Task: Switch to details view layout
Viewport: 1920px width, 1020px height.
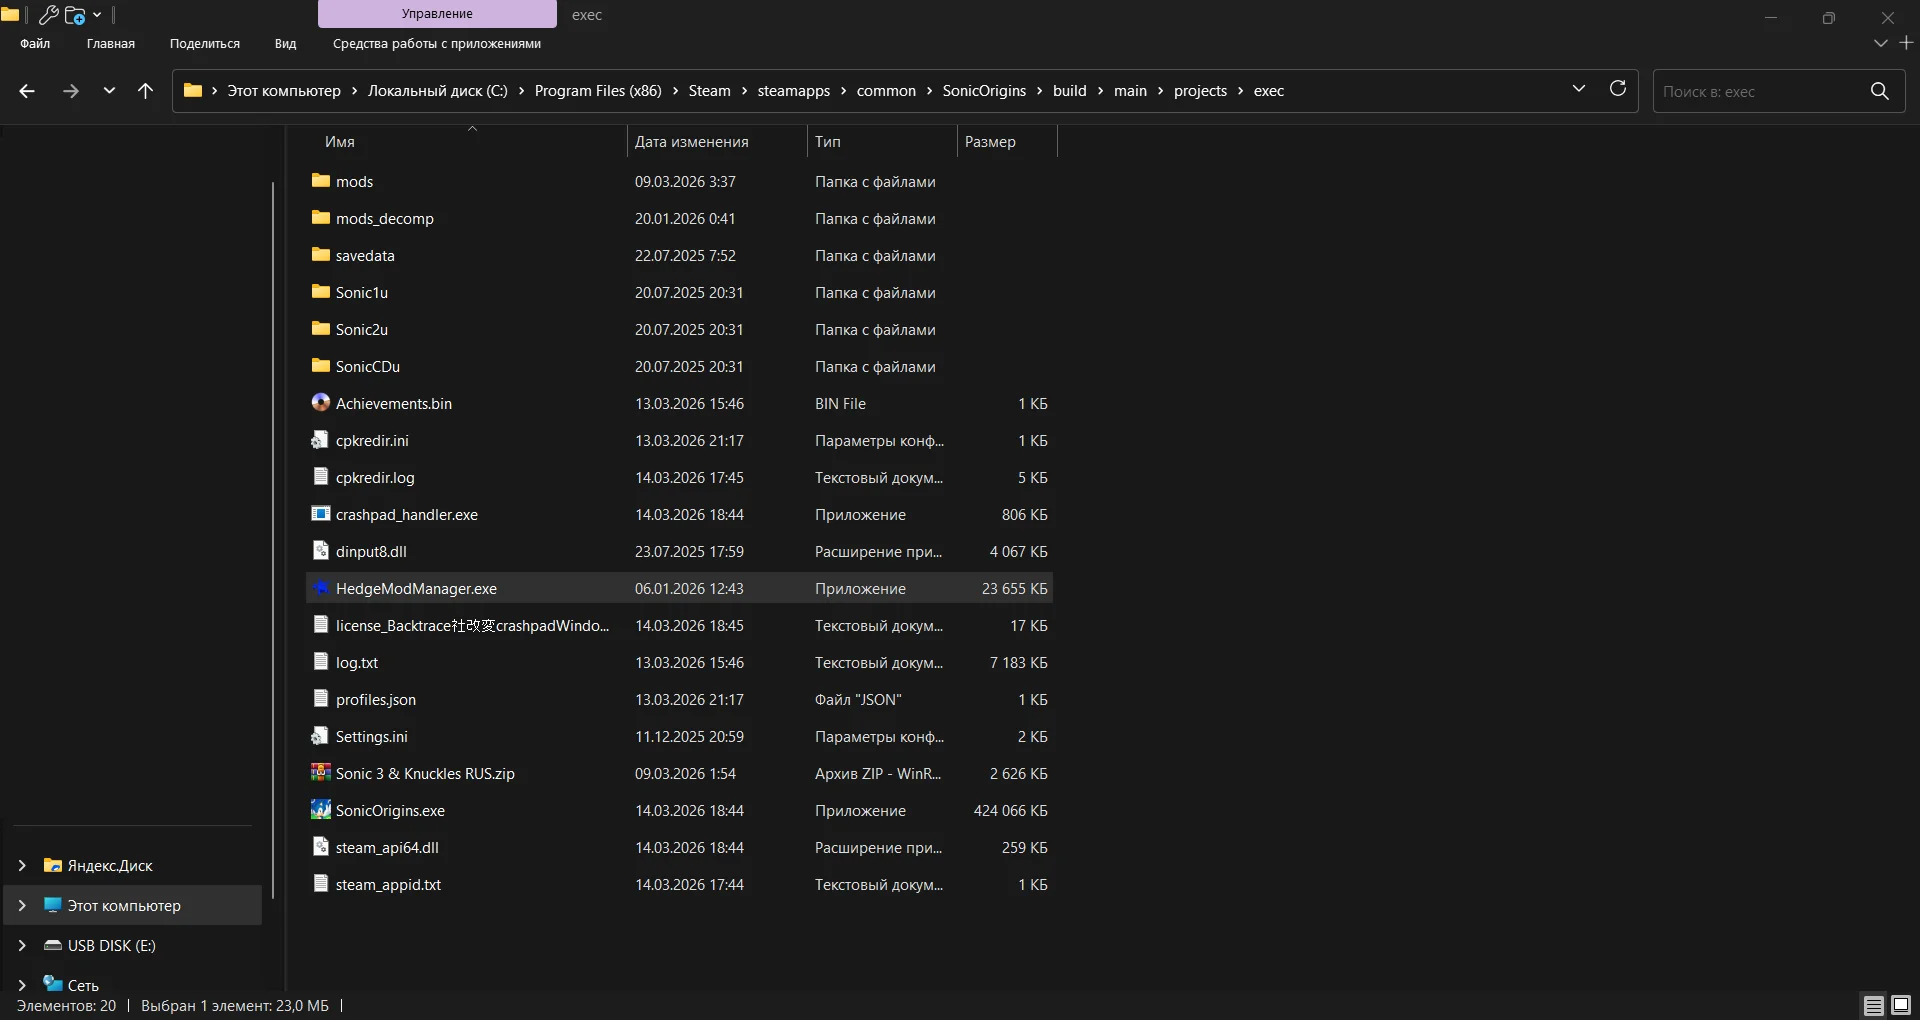Action: tap(1873, 1005)
